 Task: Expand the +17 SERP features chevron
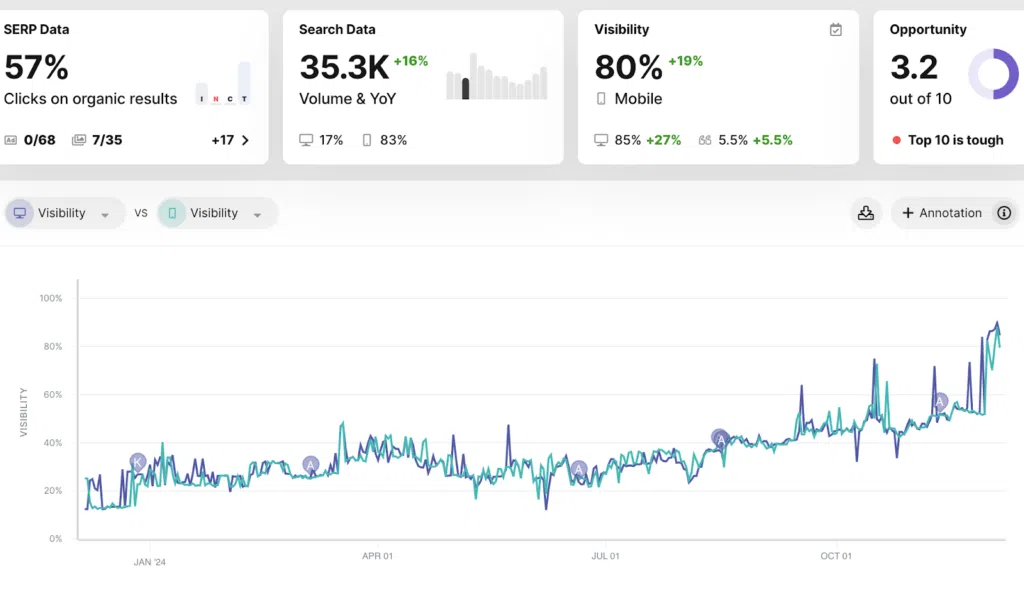[x=245, y=140]
